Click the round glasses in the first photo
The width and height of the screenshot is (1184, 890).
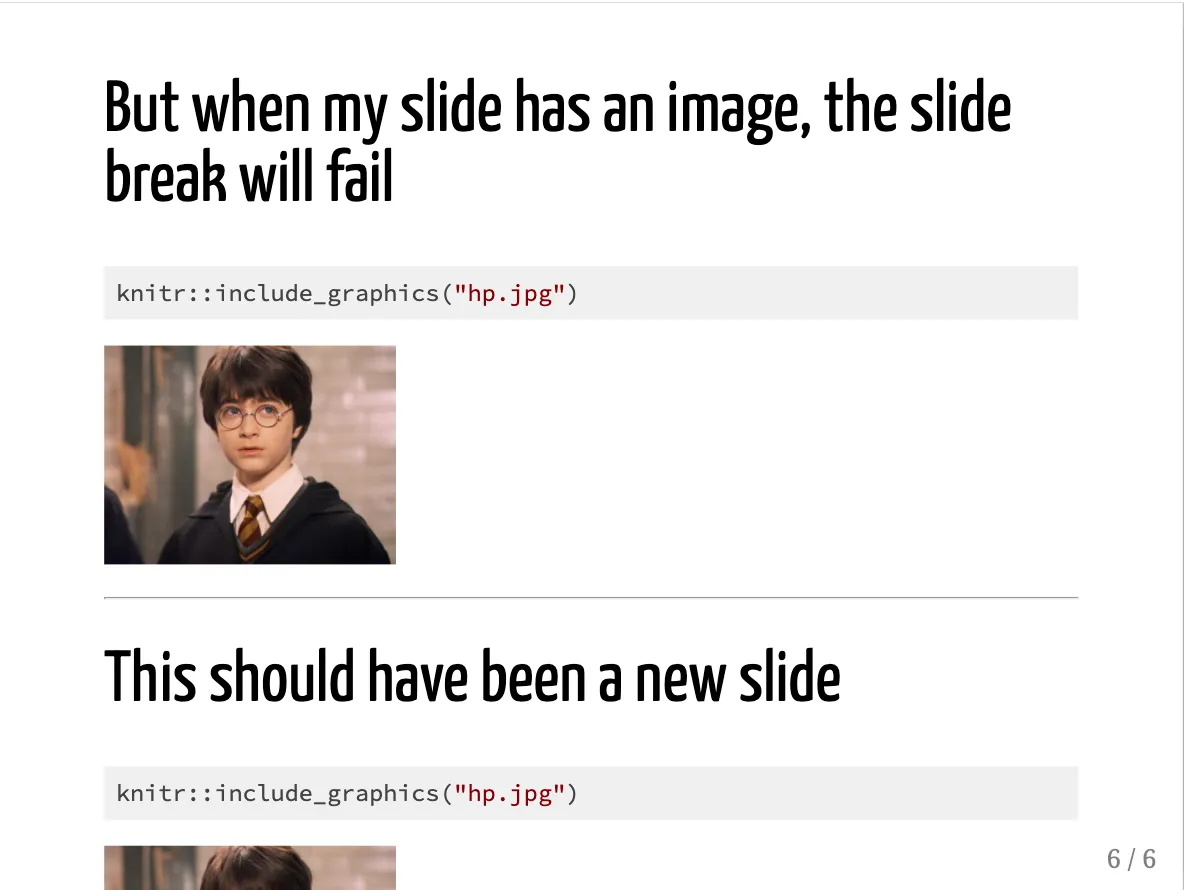254,415
